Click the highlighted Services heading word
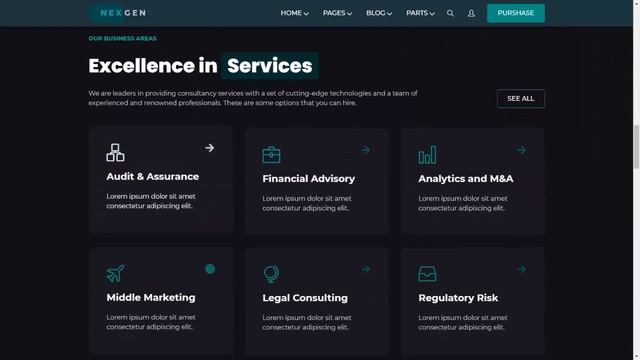The image size is (640, 360). (x=269, y=66)
